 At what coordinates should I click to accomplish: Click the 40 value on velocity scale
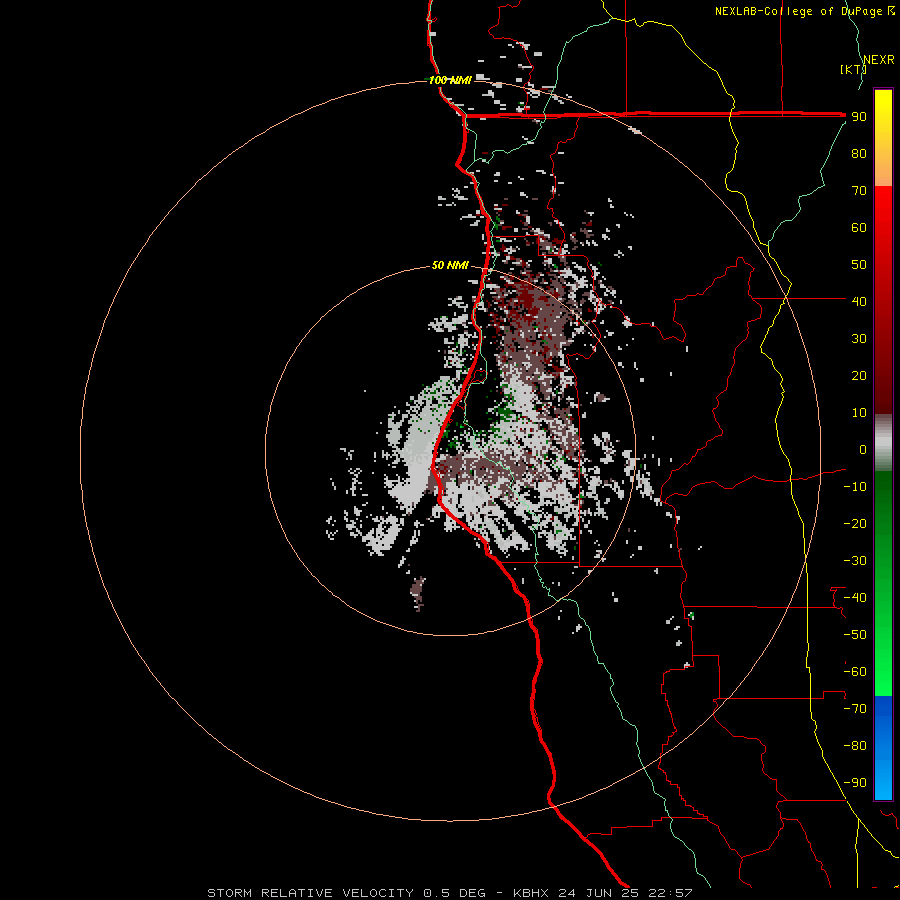coord(859,301)
